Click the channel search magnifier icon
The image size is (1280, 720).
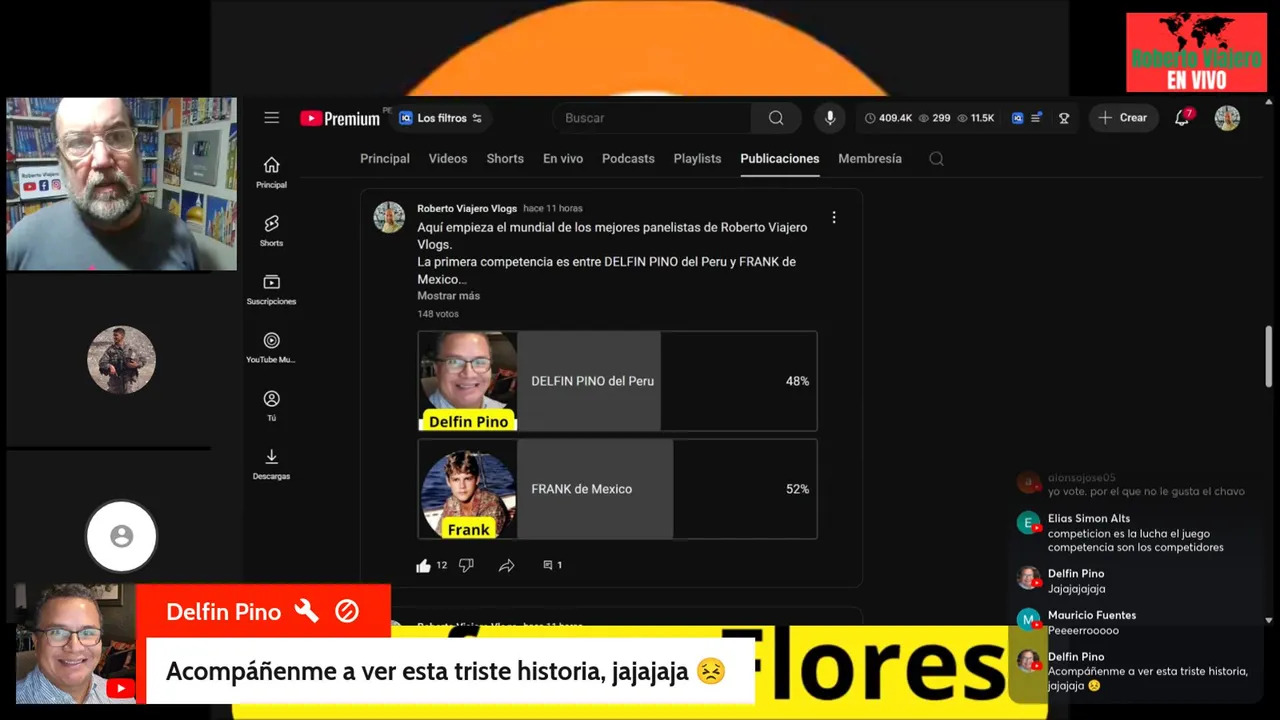[x=936, y=159]
